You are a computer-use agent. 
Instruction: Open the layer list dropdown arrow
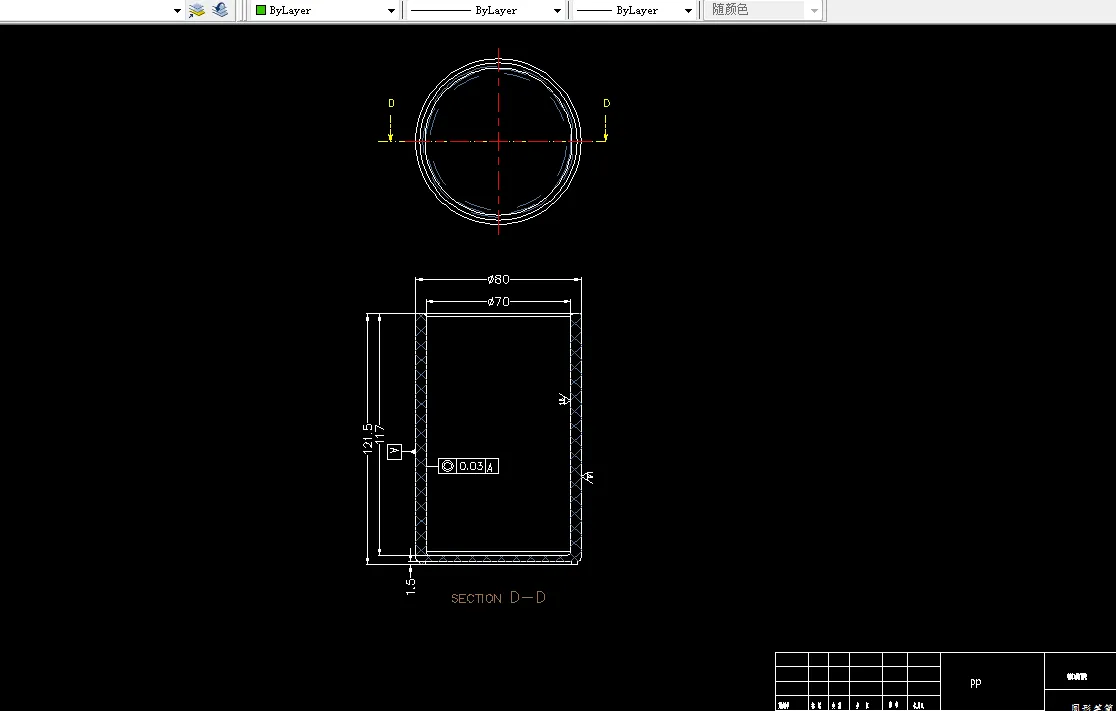coord(177,11)
